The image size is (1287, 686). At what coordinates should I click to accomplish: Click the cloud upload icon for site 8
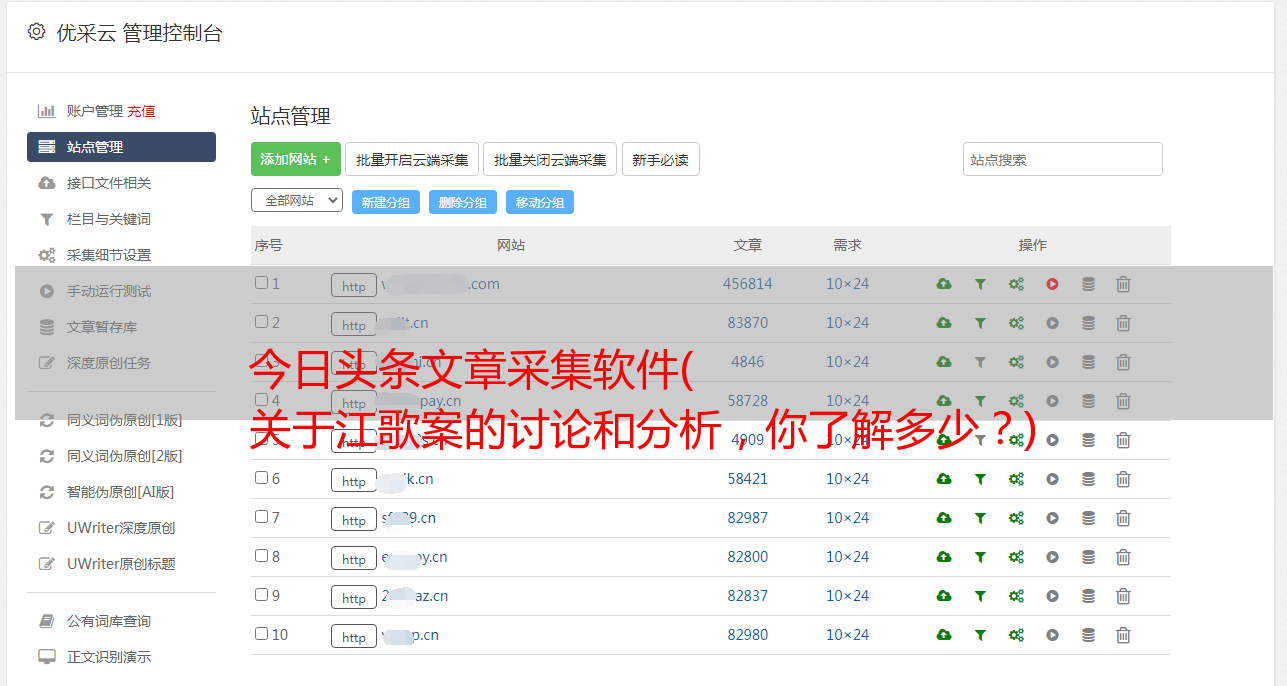click(944, 557)
